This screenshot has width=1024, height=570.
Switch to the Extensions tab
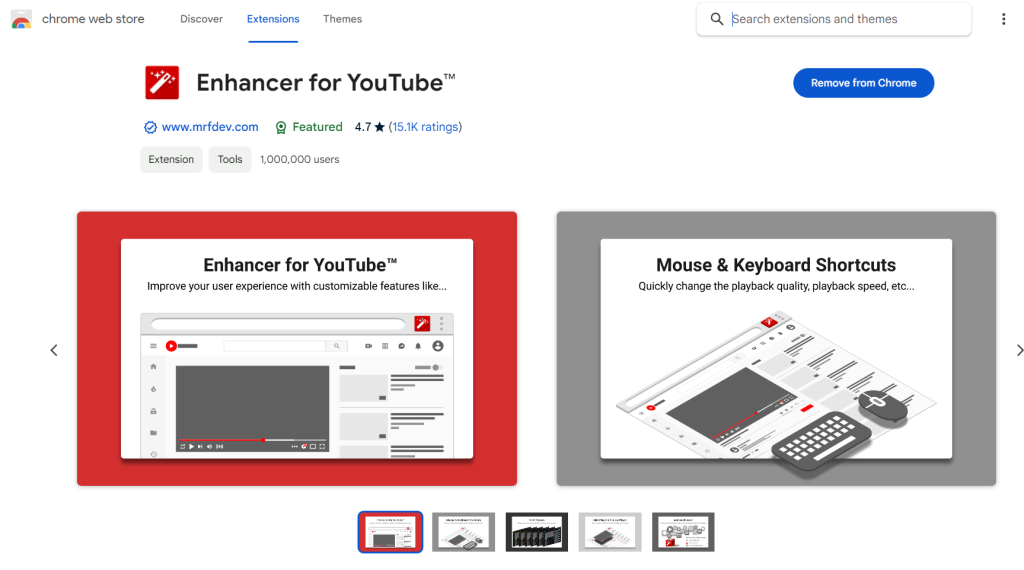point(273,19)
